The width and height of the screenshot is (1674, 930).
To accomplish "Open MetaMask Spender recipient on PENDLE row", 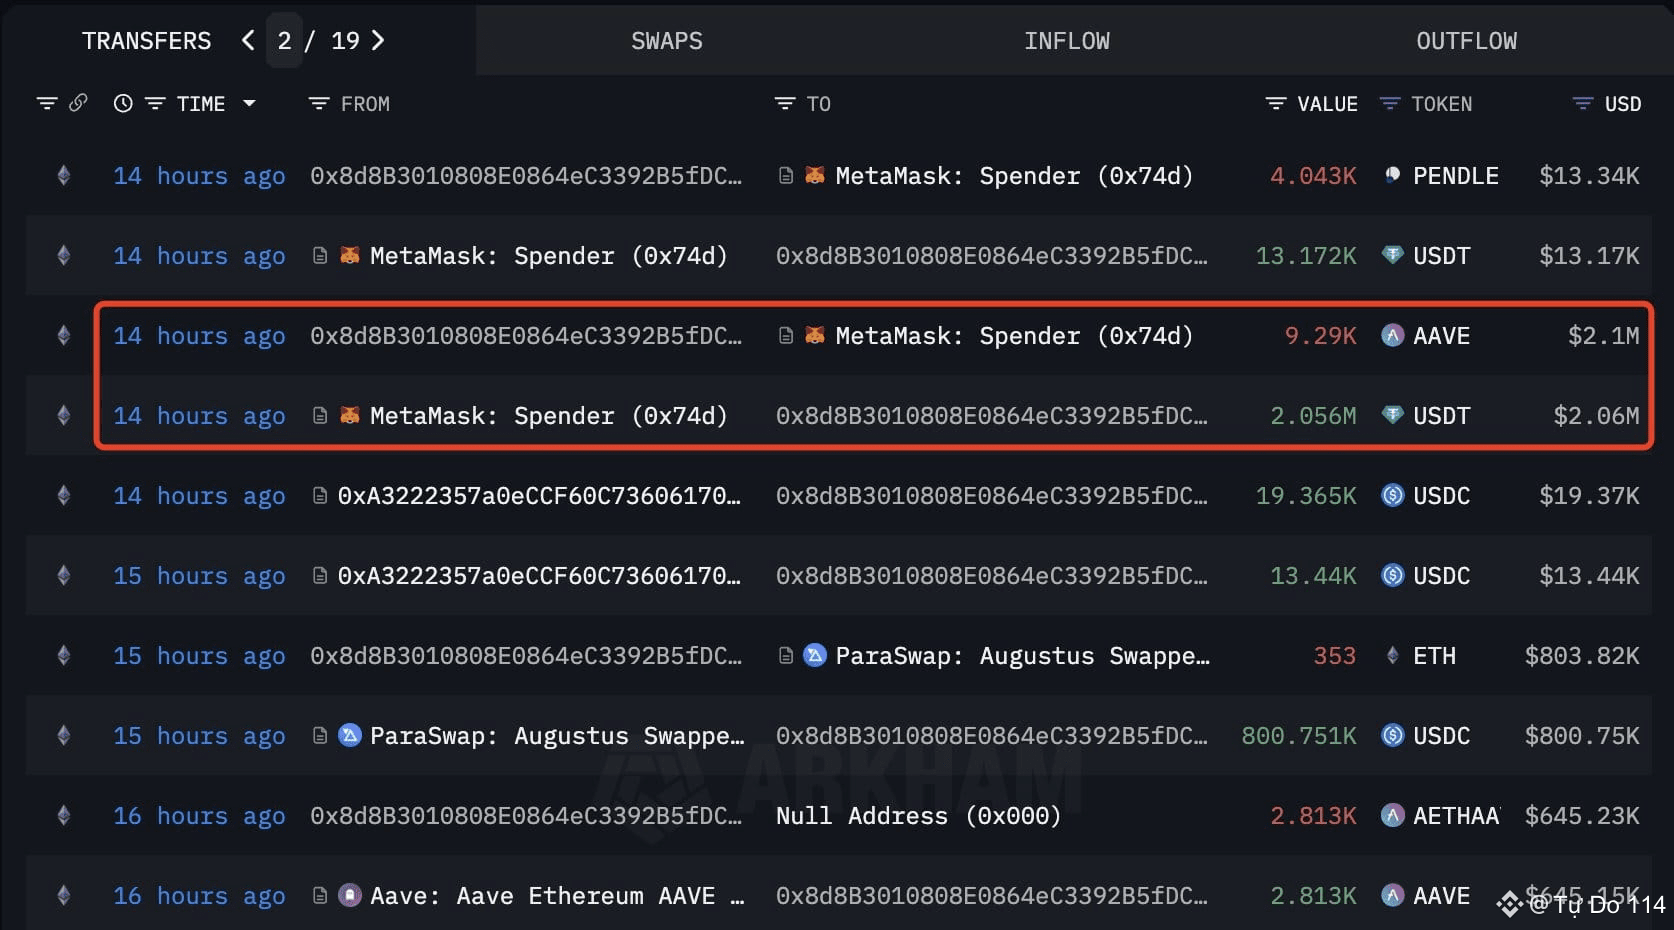I will click(x=1014, y=176).
